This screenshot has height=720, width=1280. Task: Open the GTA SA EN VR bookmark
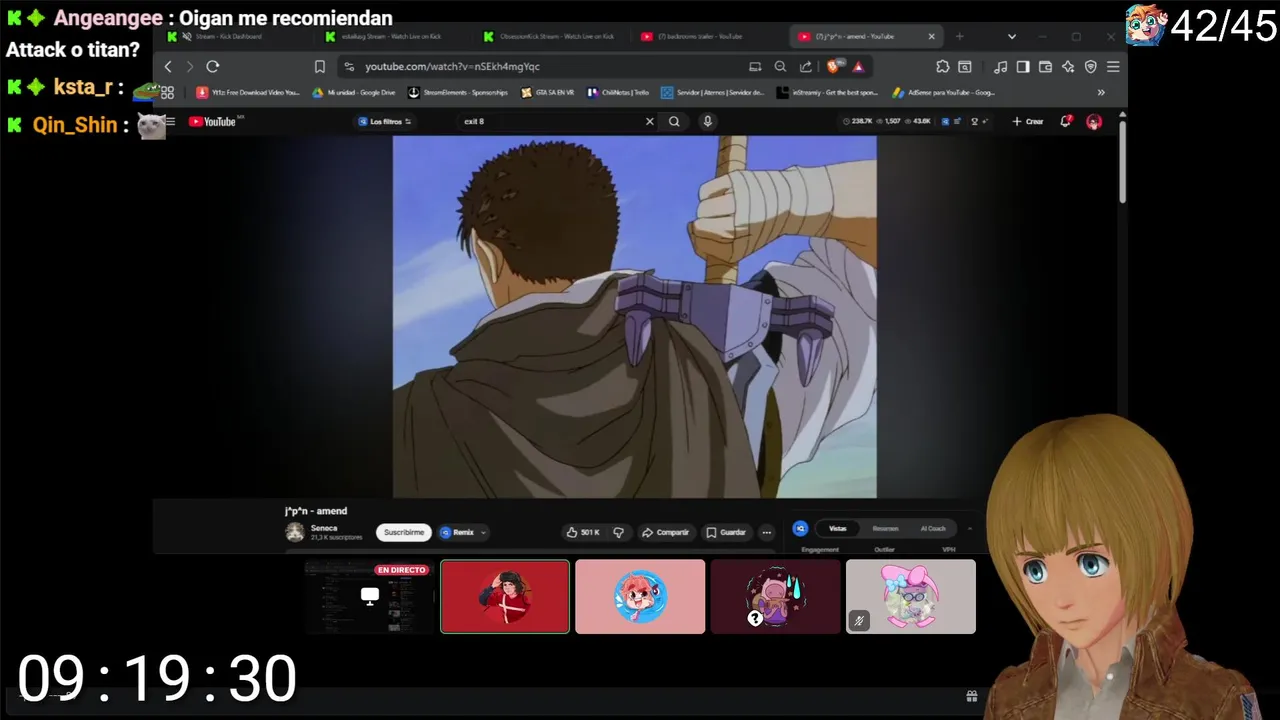click(548, 93)
